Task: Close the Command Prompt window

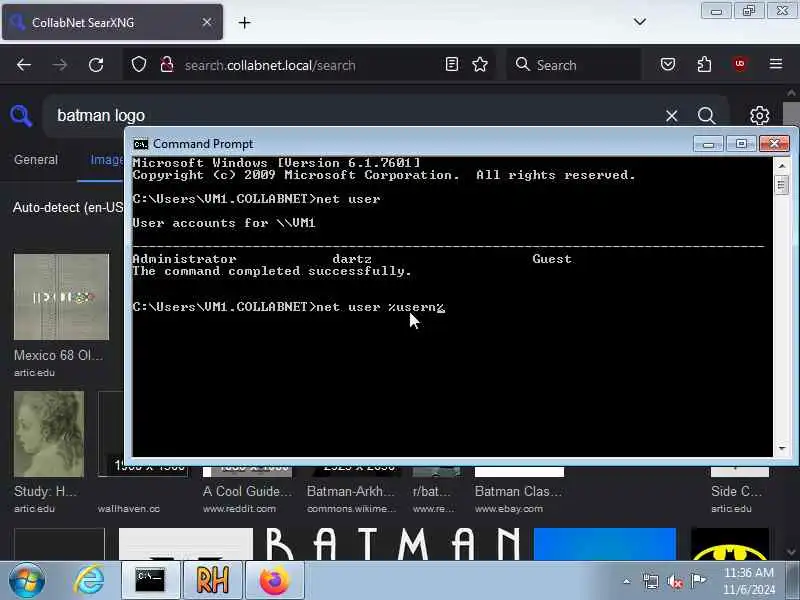Action: (774, 144)
